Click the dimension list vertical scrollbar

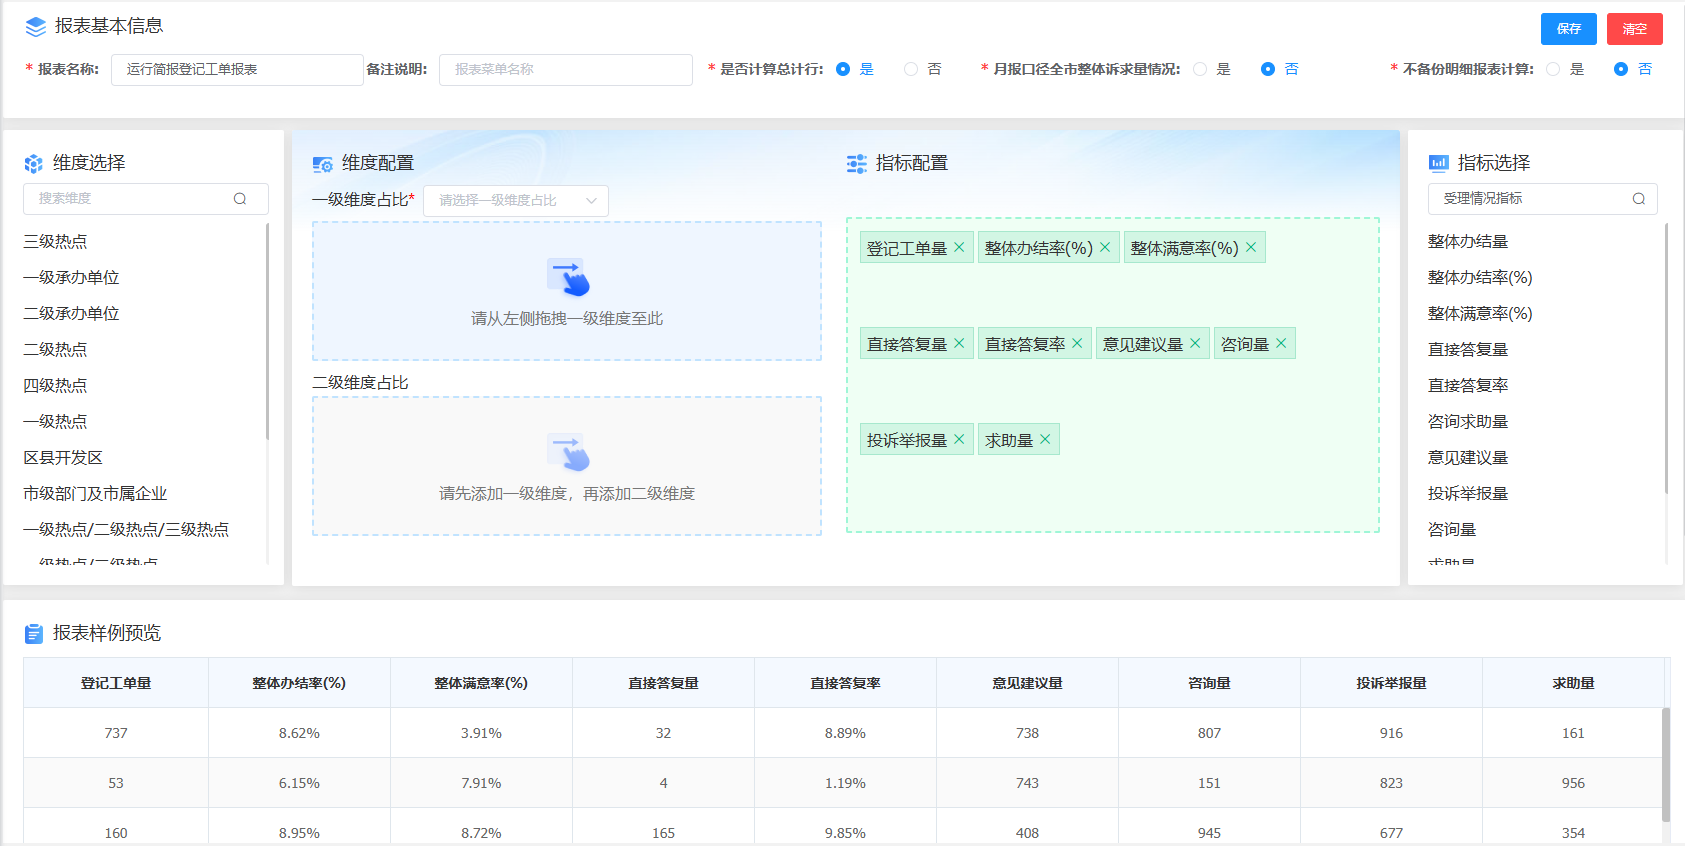[x=267, y=331]
